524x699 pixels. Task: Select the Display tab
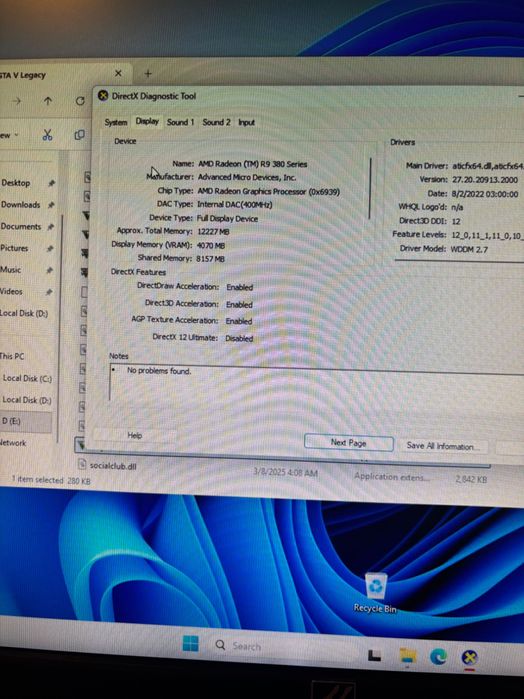(x=147, y=121)
